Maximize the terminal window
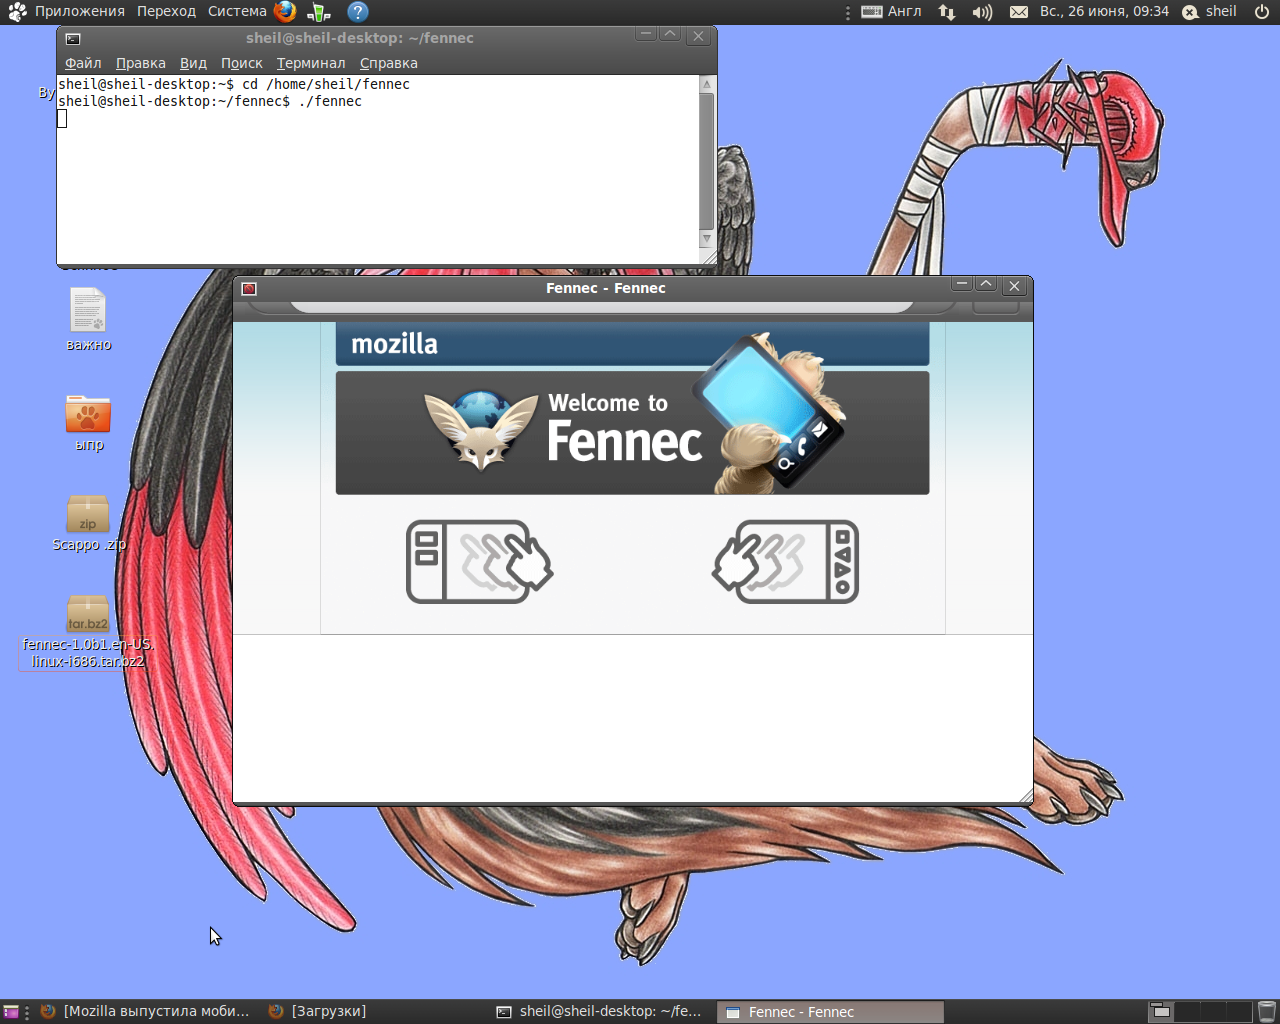 pos(670,35)
